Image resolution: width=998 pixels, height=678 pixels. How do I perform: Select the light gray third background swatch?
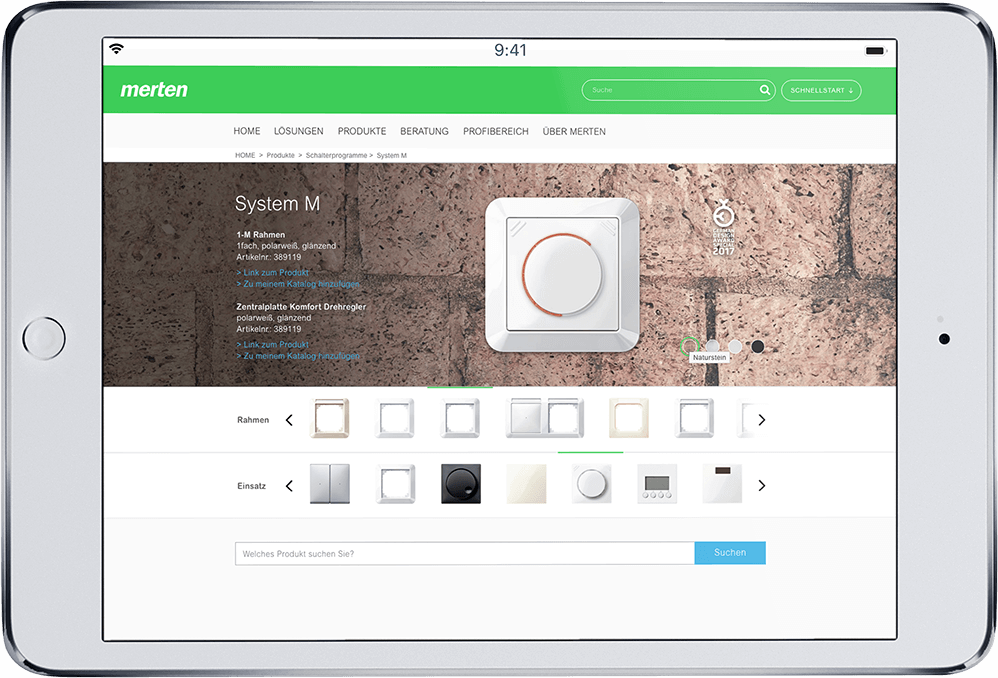click(735, 346)
